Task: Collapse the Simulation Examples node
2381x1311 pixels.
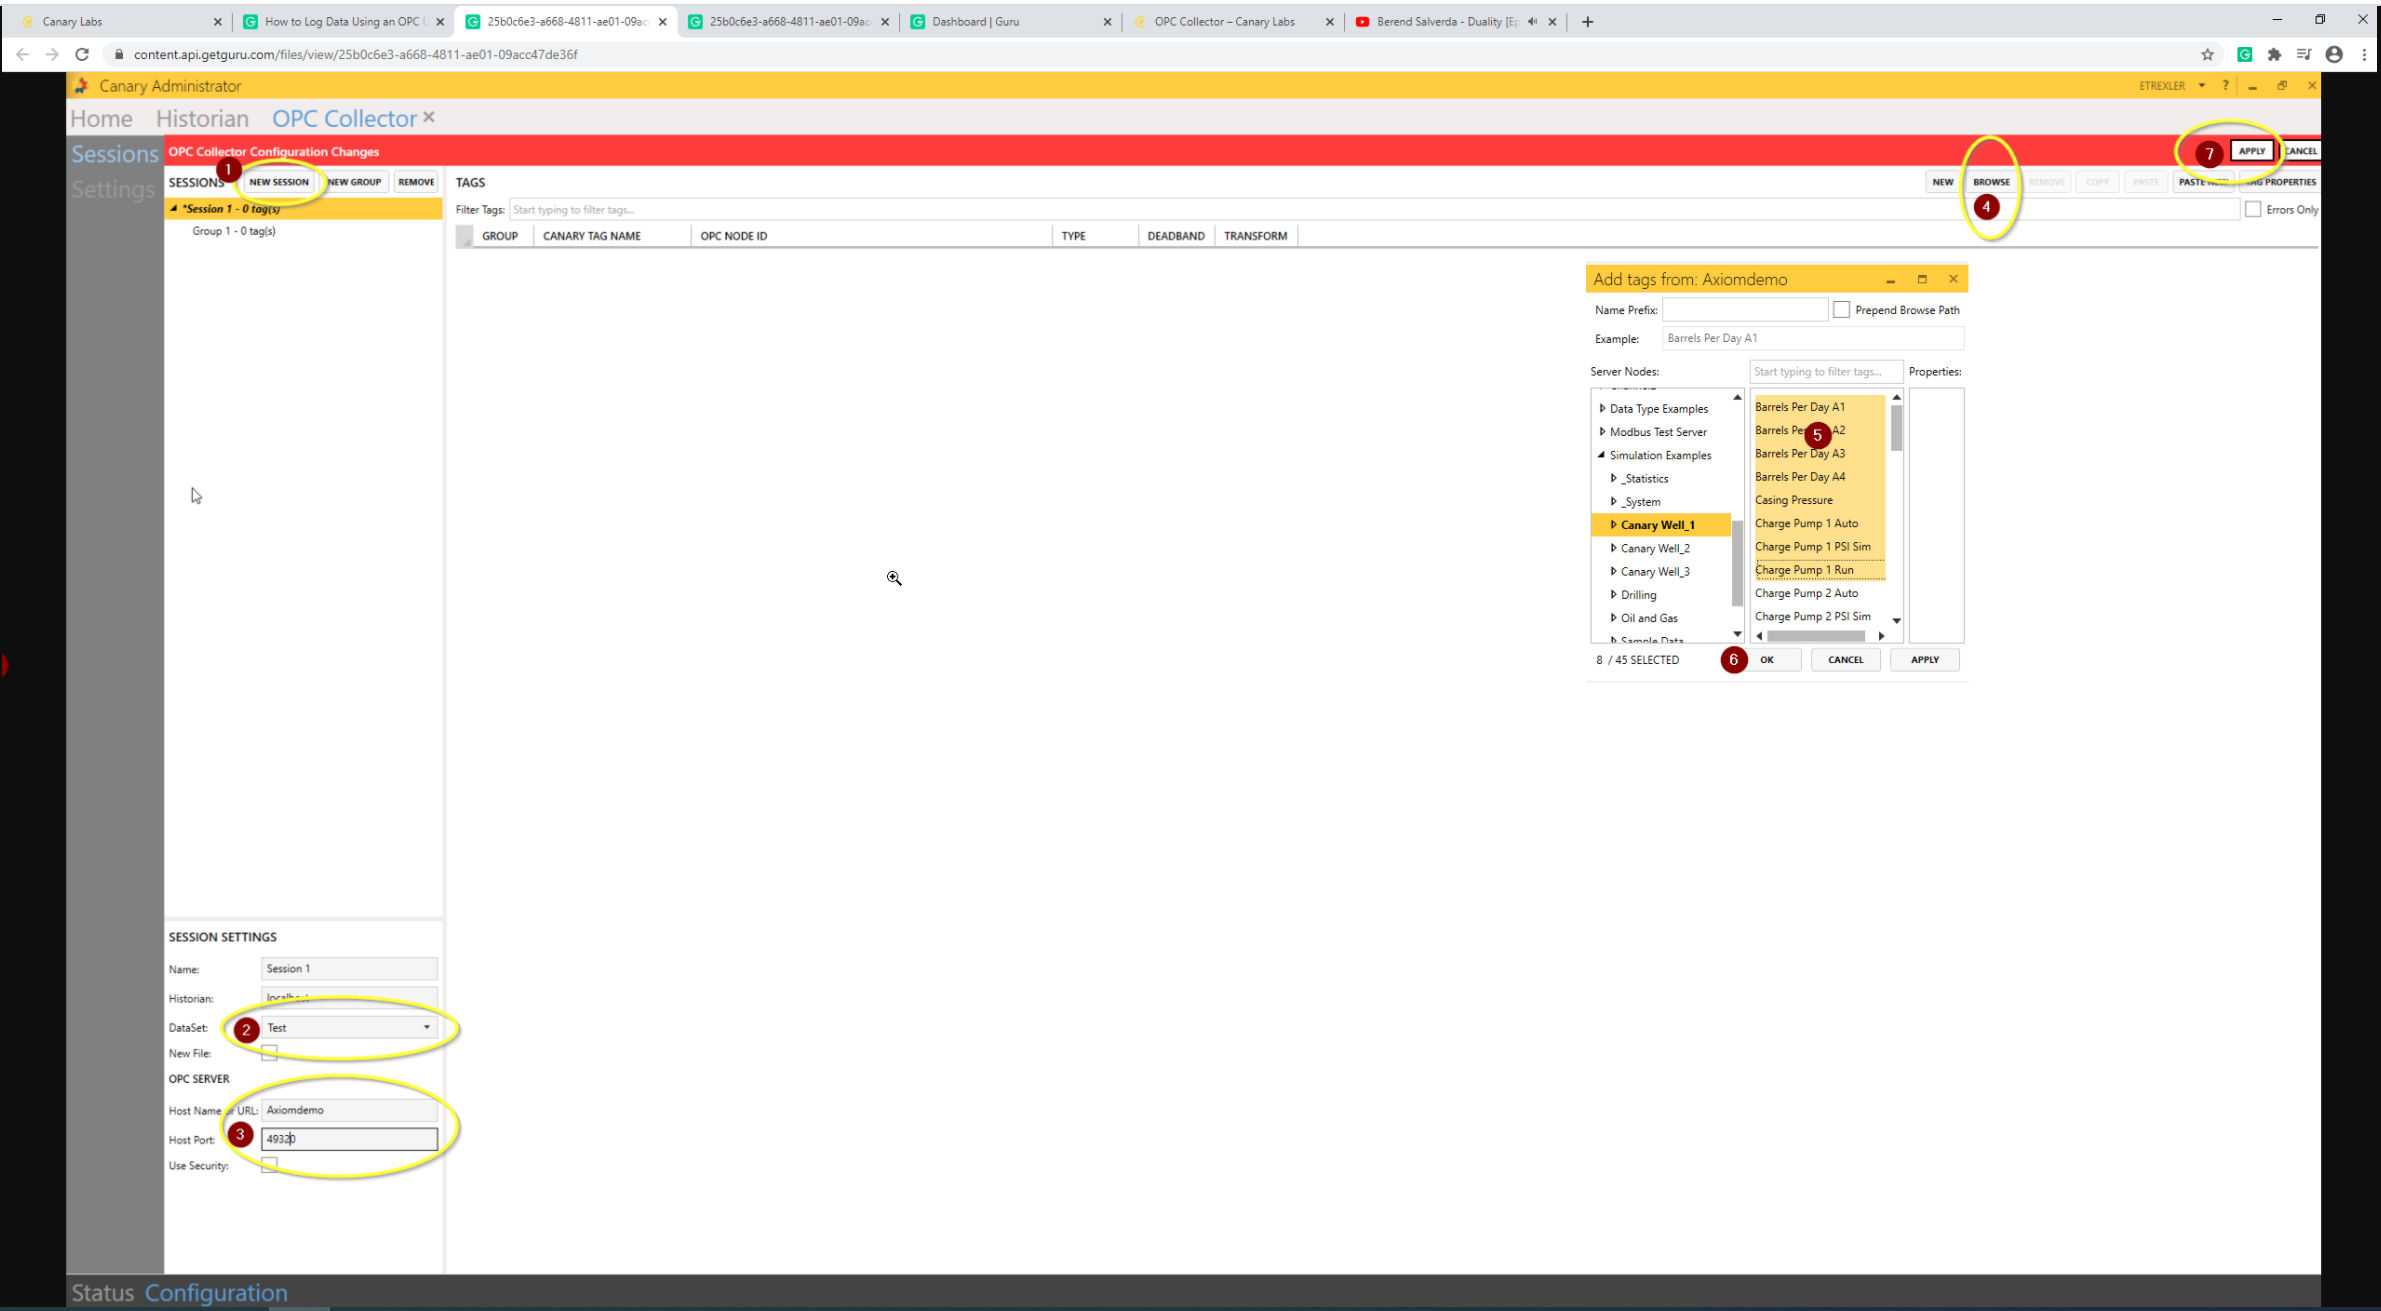Action: [x=1601, y=455]
